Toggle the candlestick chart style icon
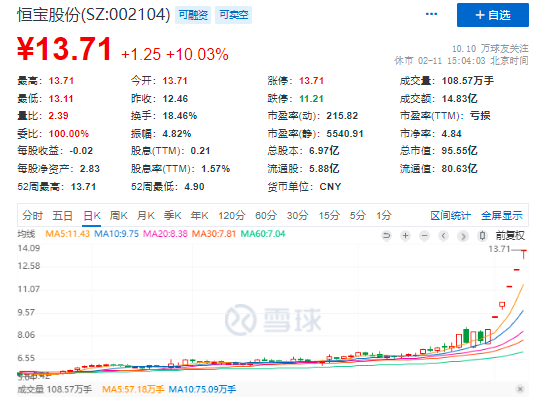This screenshot has width=545, height=397. [482, 236]
